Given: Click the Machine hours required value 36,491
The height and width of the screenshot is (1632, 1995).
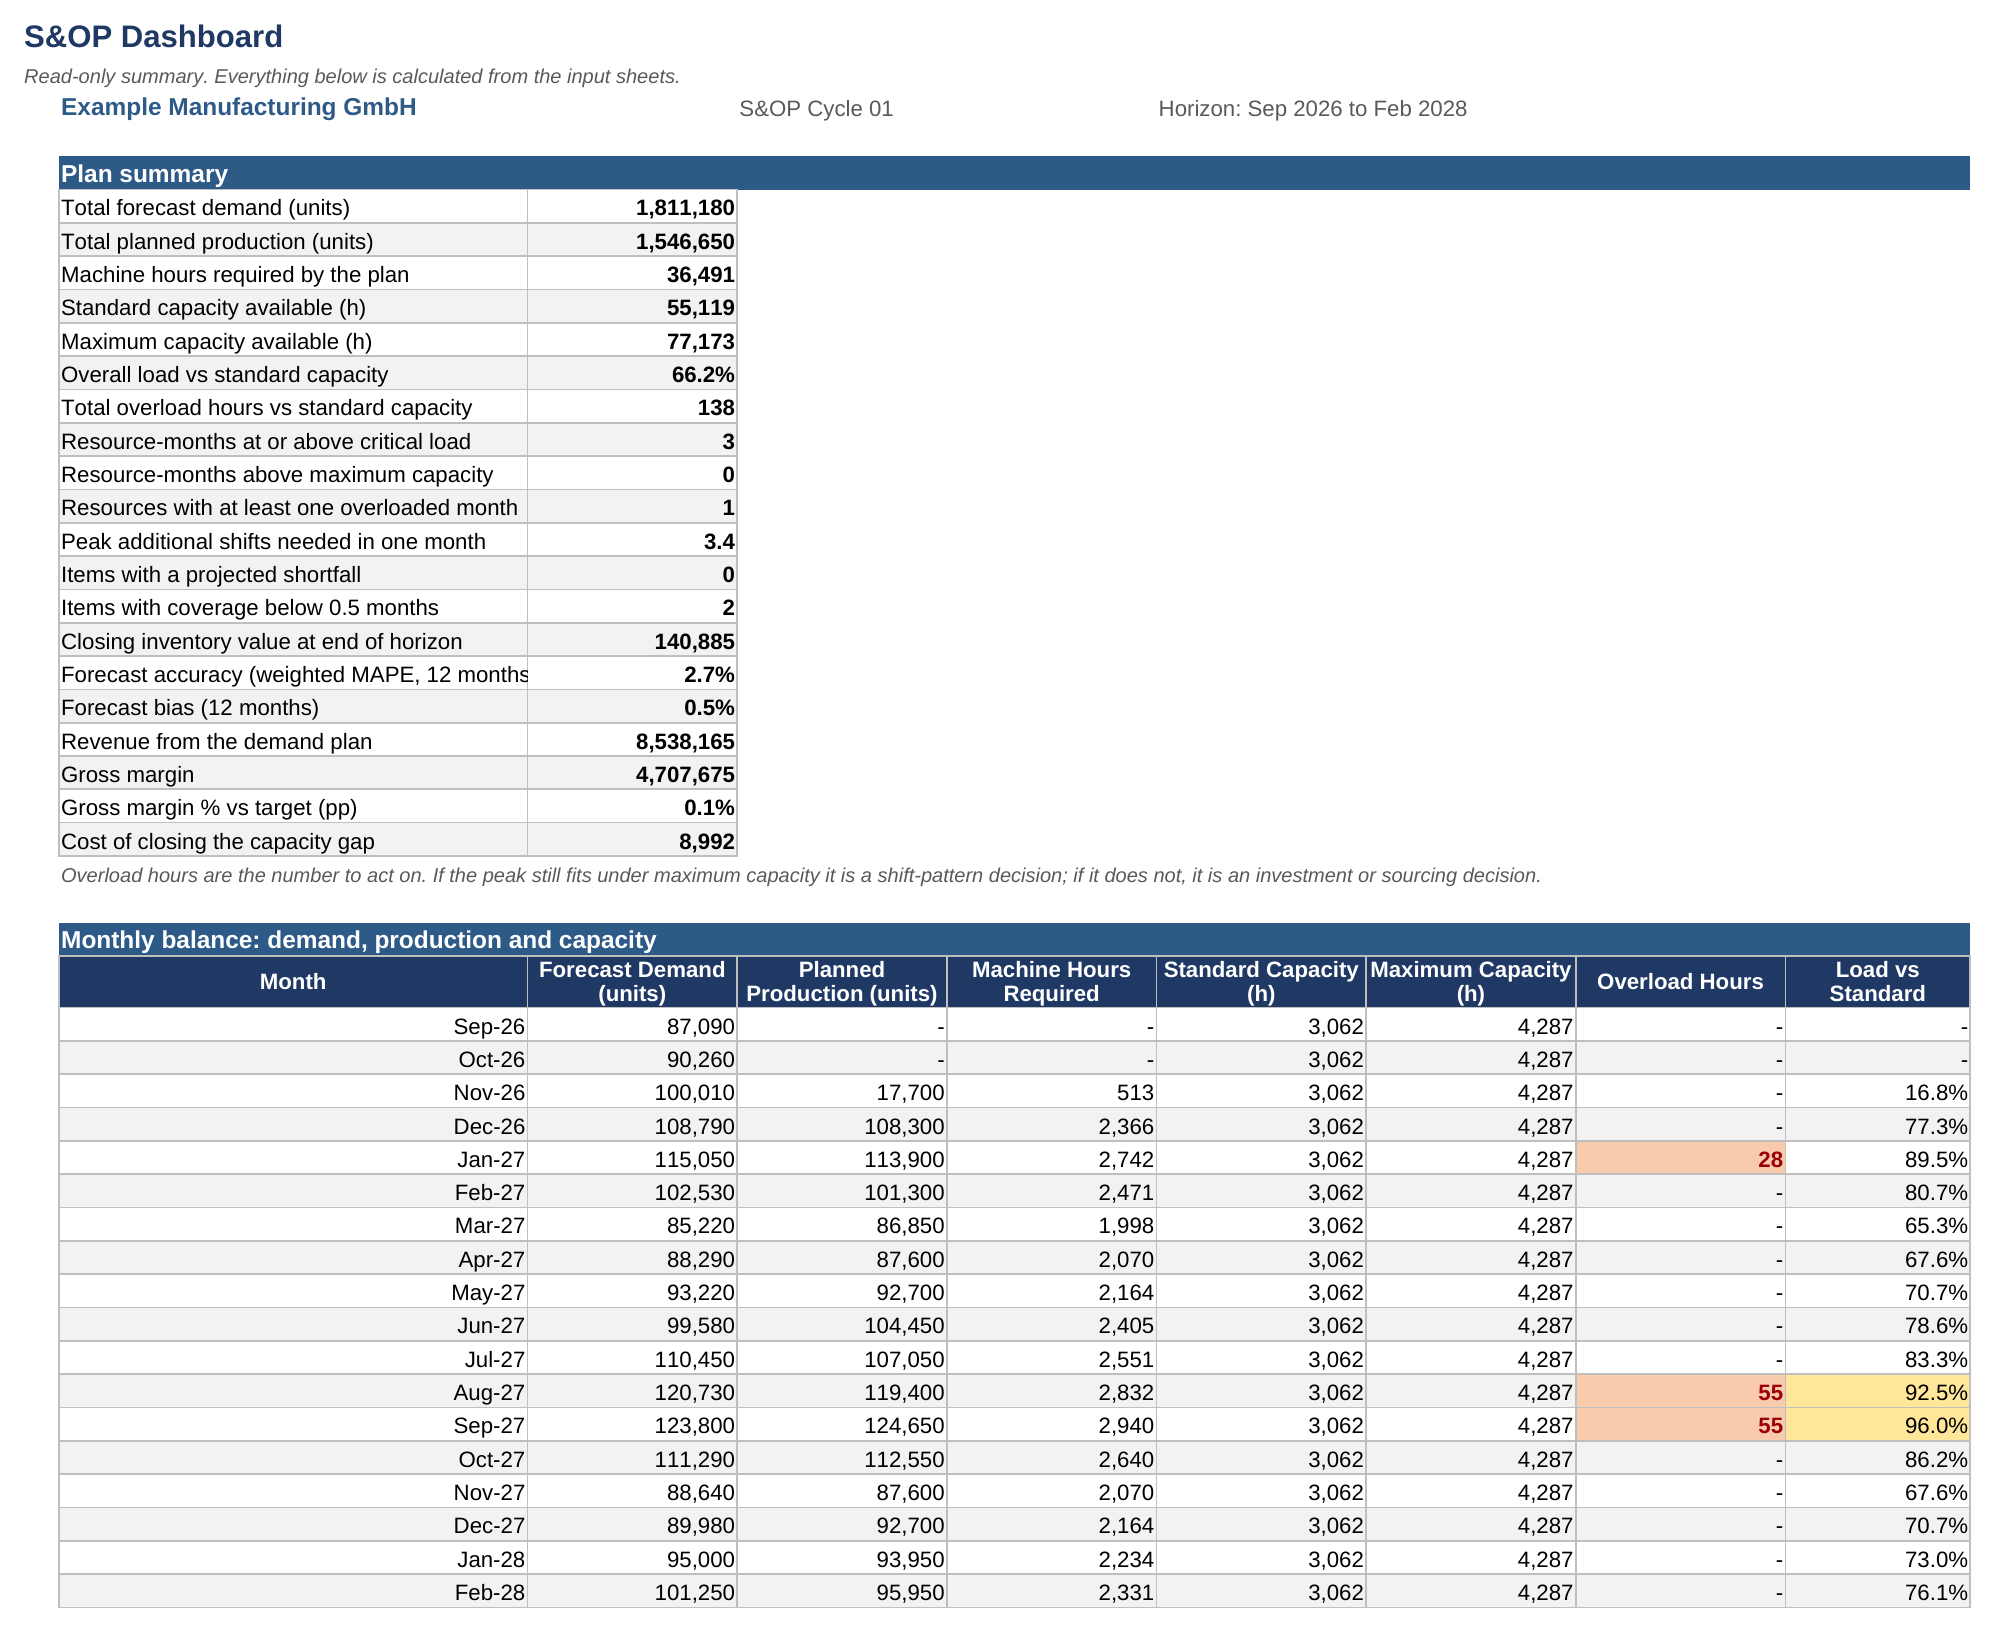Looking at the screenshot, I should (x=632, y=274).
